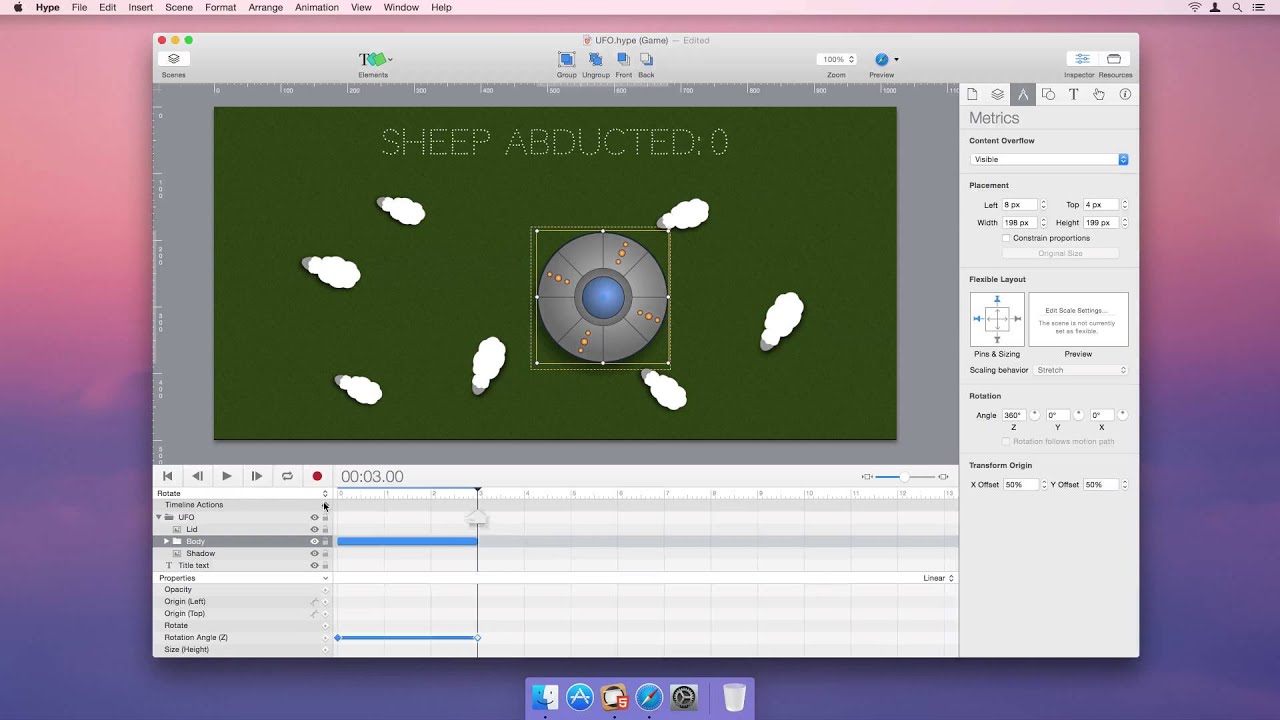The height and width of the screenshot is (720, 1280).
Task: Step forward one frame button
Action: (257, 476)
